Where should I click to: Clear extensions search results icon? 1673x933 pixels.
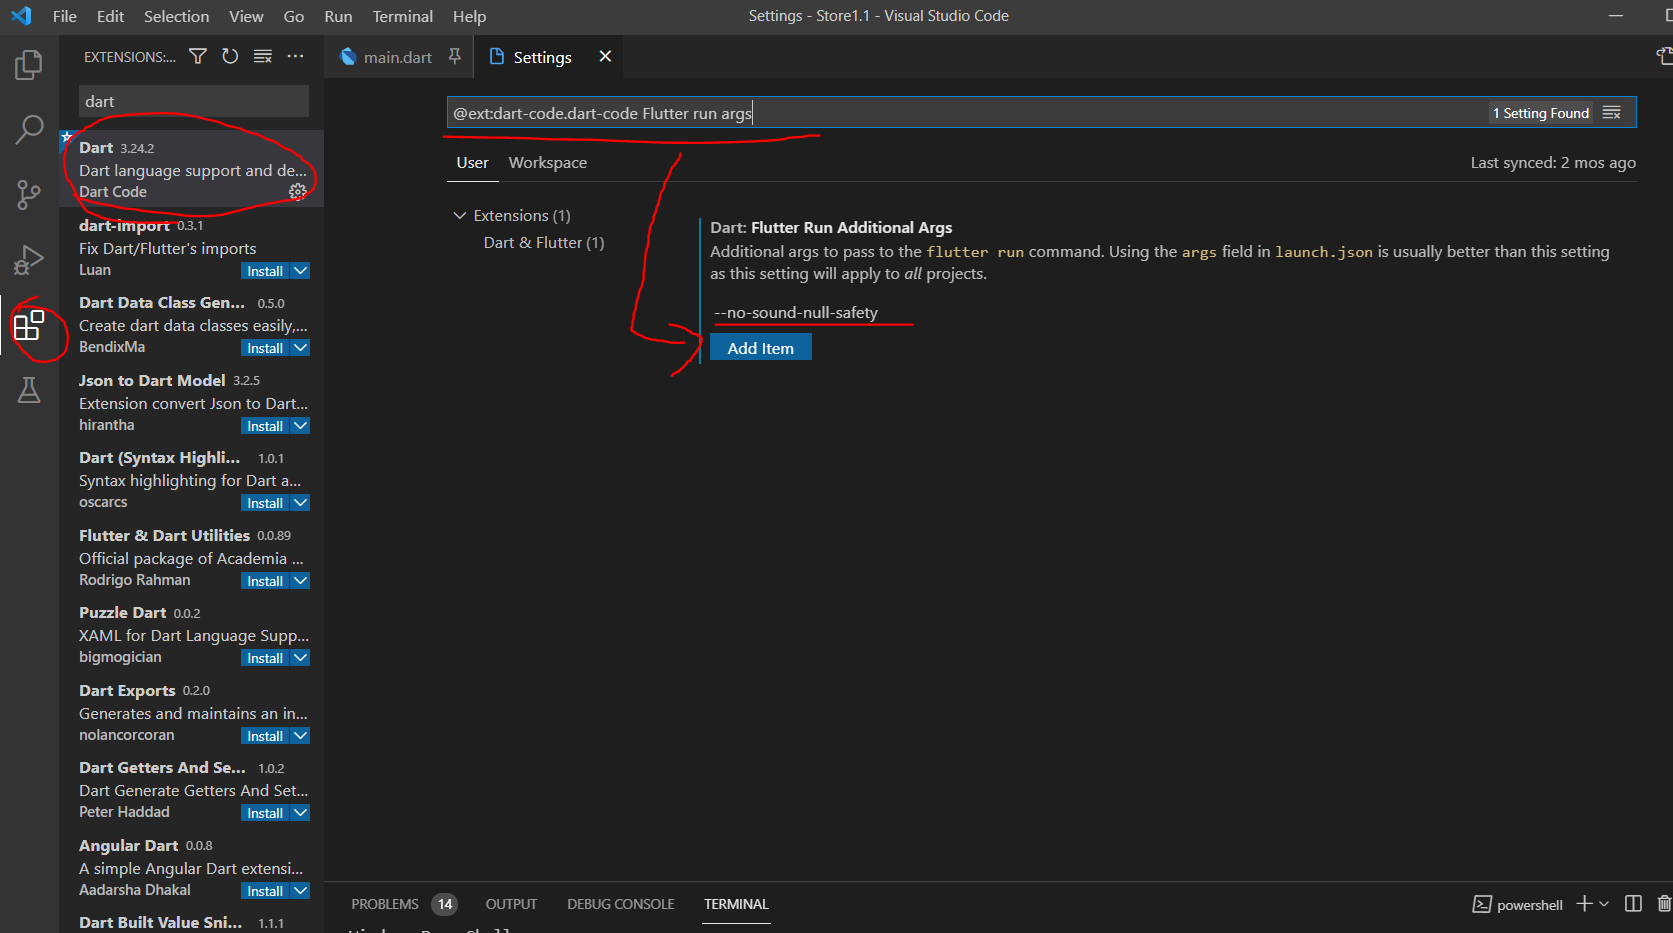[x=263, y=57]
